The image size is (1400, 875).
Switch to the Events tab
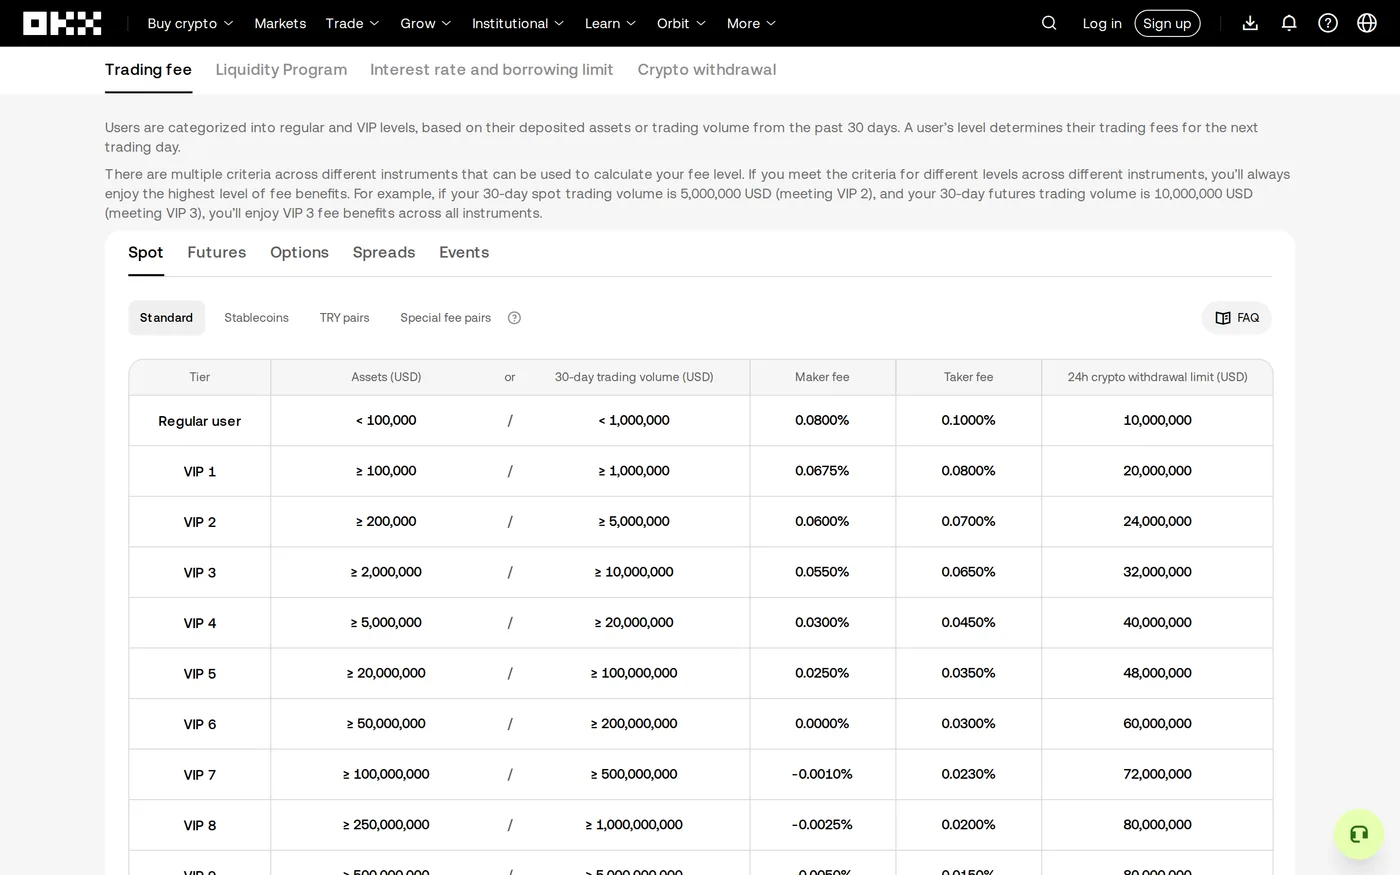coord(464,252)
